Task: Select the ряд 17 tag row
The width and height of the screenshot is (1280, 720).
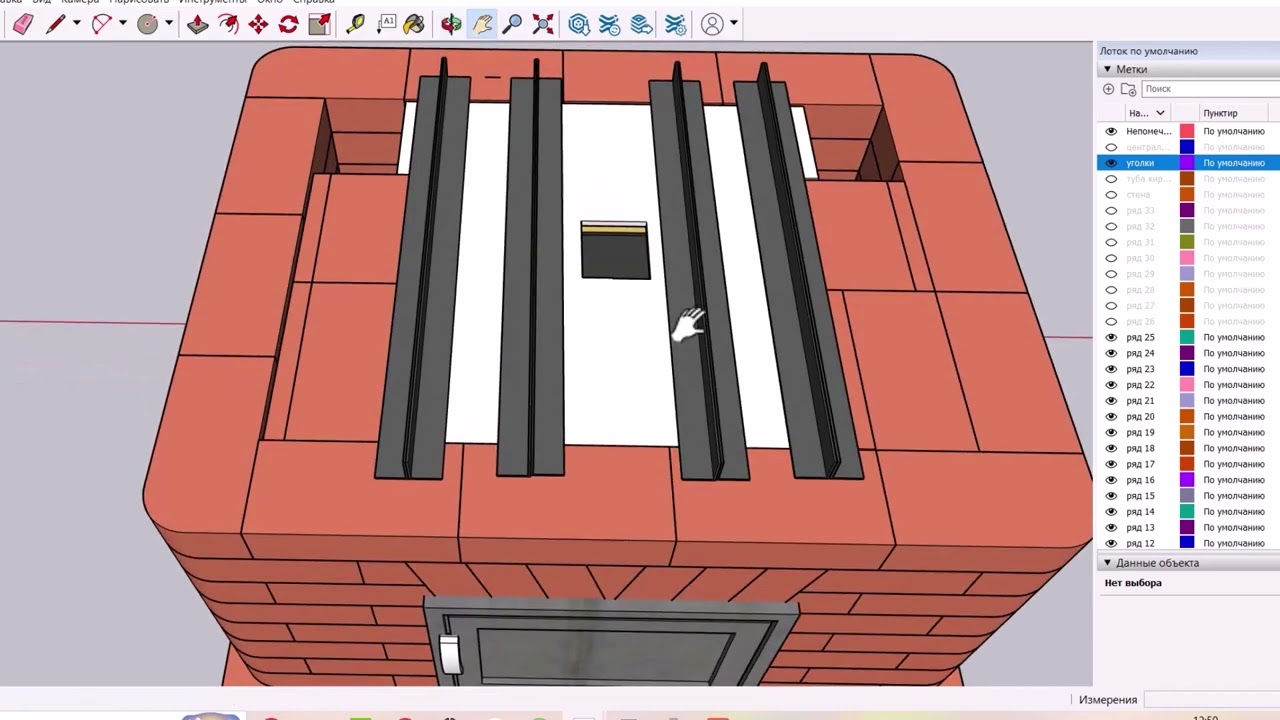Action: (x=1188, y=464)
